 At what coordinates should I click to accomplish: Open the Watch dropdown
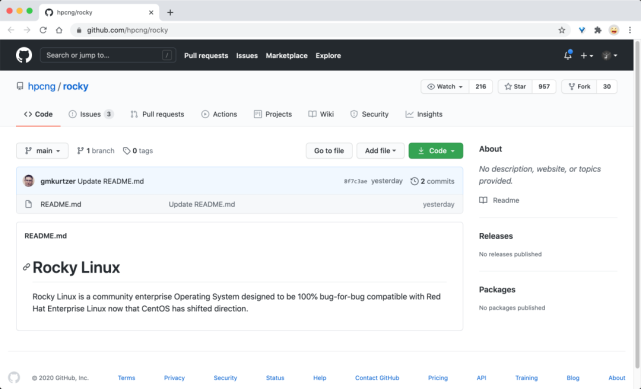(445, 87)
